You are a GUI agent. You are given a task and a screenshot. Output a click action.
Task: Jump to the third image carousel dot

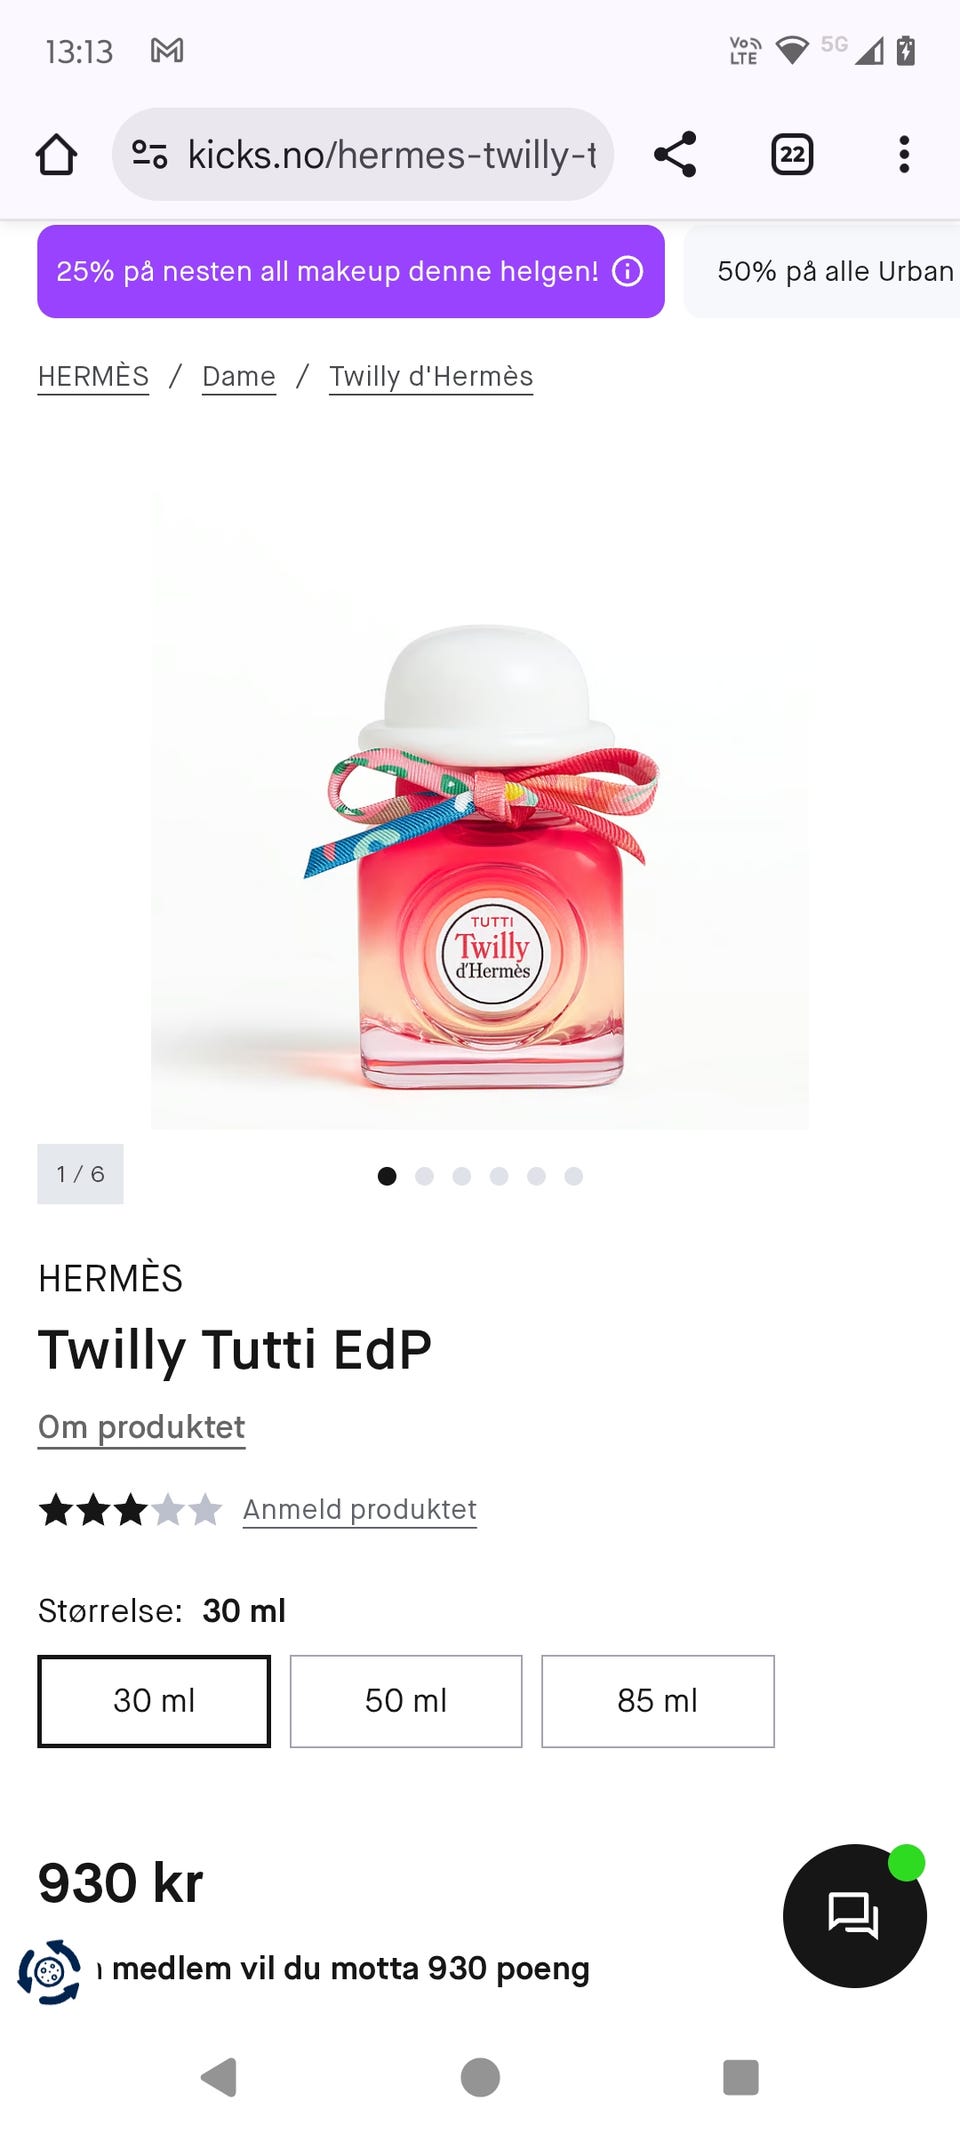(x=461, y=1176)
